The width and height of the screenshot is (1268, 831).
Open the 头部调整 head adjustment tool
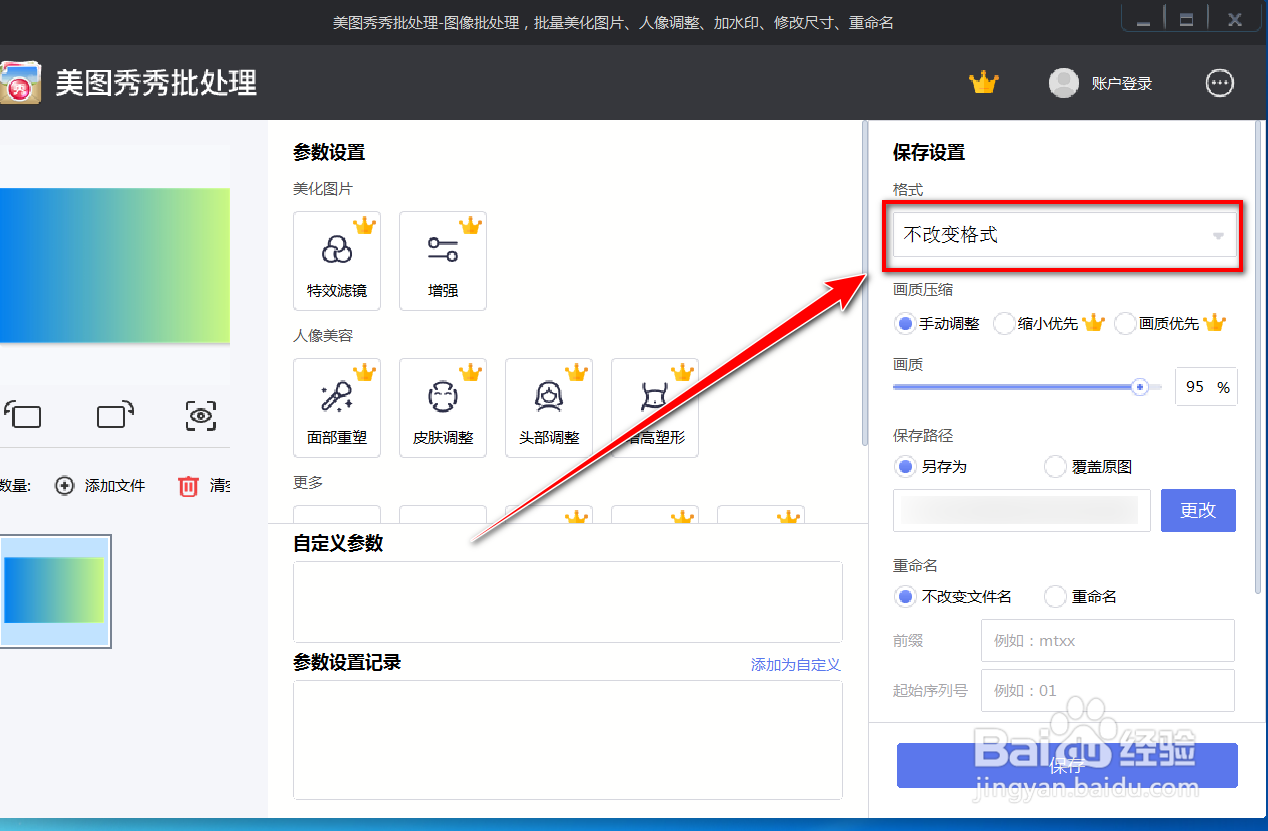point(549,408)
